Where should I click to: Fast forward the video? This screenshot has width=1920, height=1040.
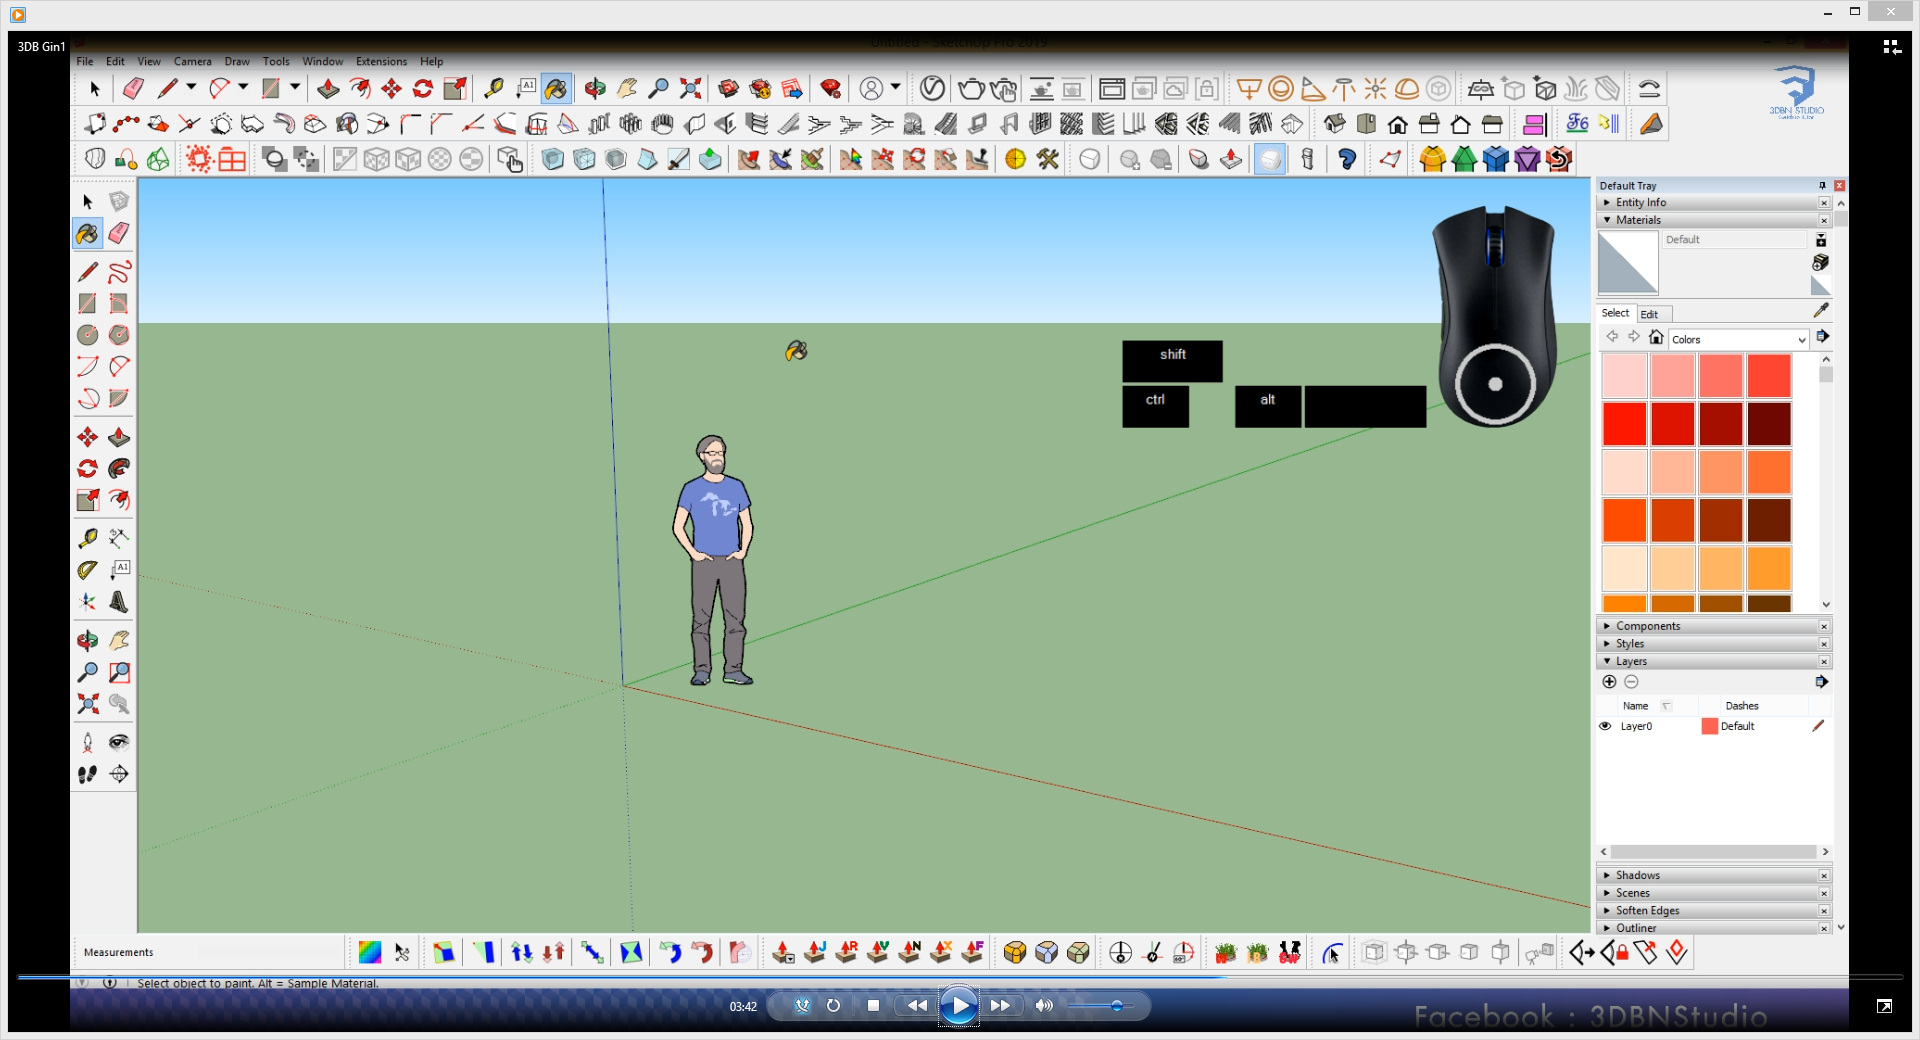click(1000, 1006)
